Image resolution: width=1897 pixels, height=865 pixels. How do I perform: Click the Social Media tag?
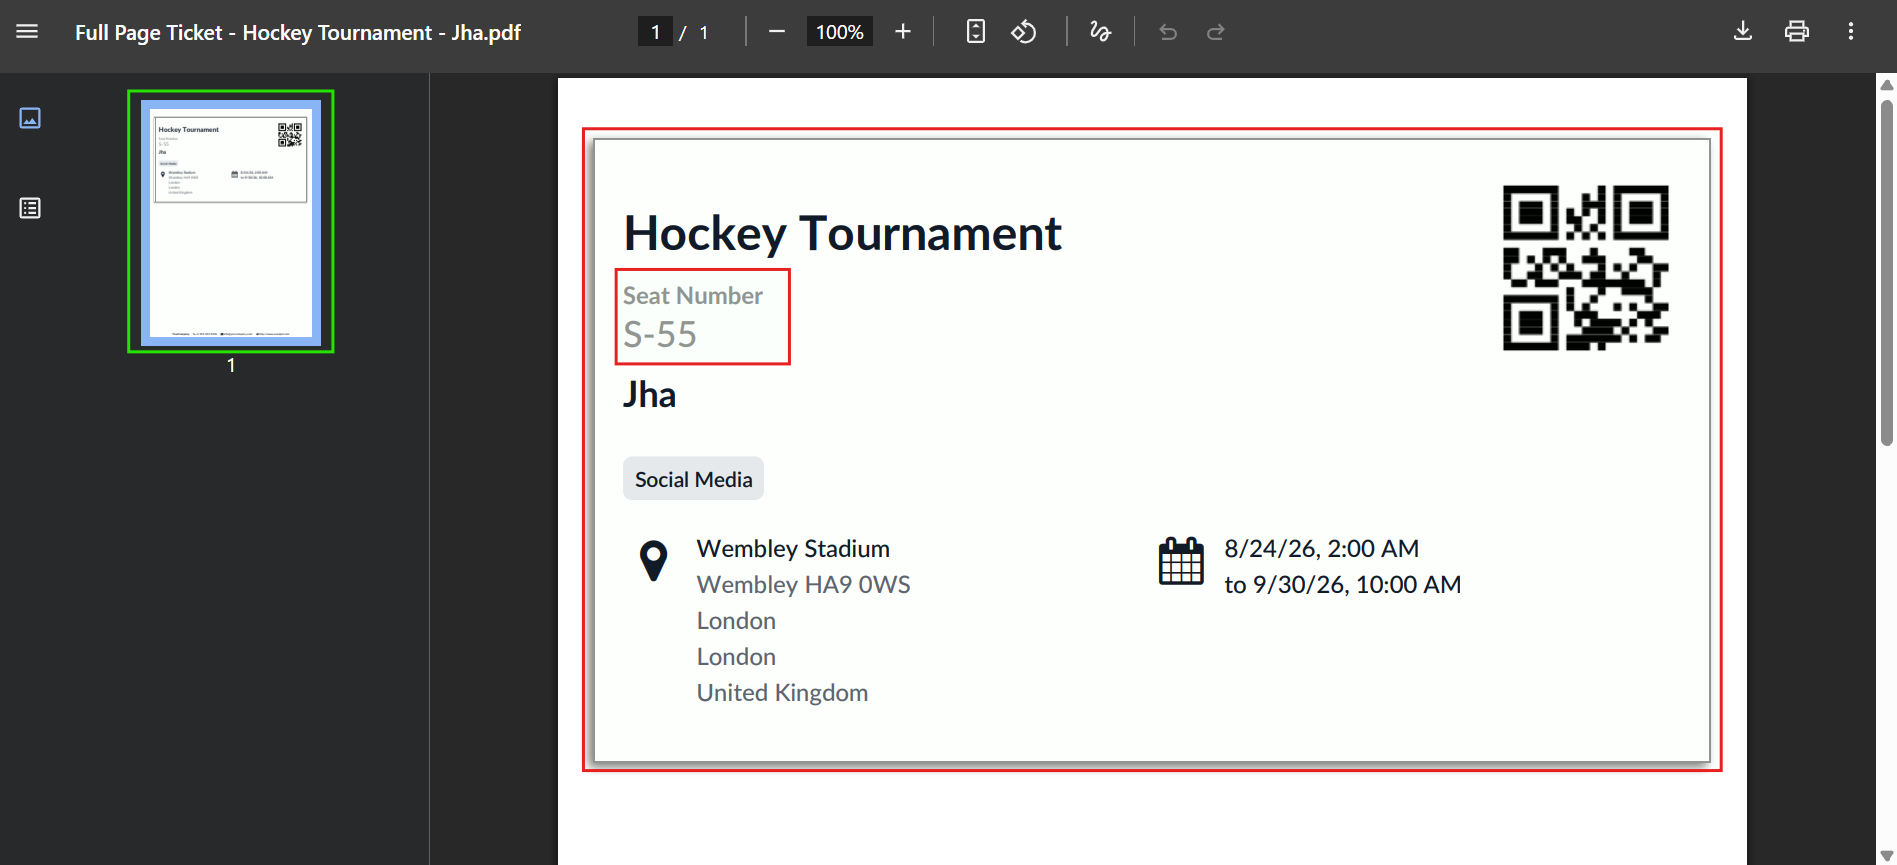tap(694, 479)
